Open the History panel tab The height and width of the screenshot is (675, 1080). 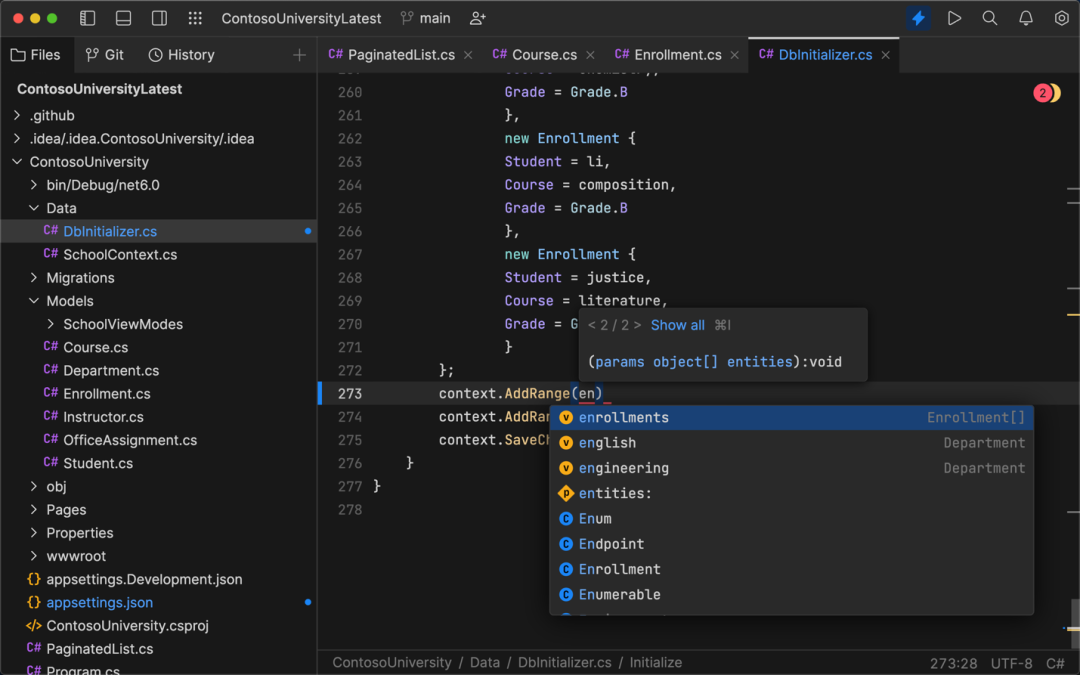[x=182, y=55]
